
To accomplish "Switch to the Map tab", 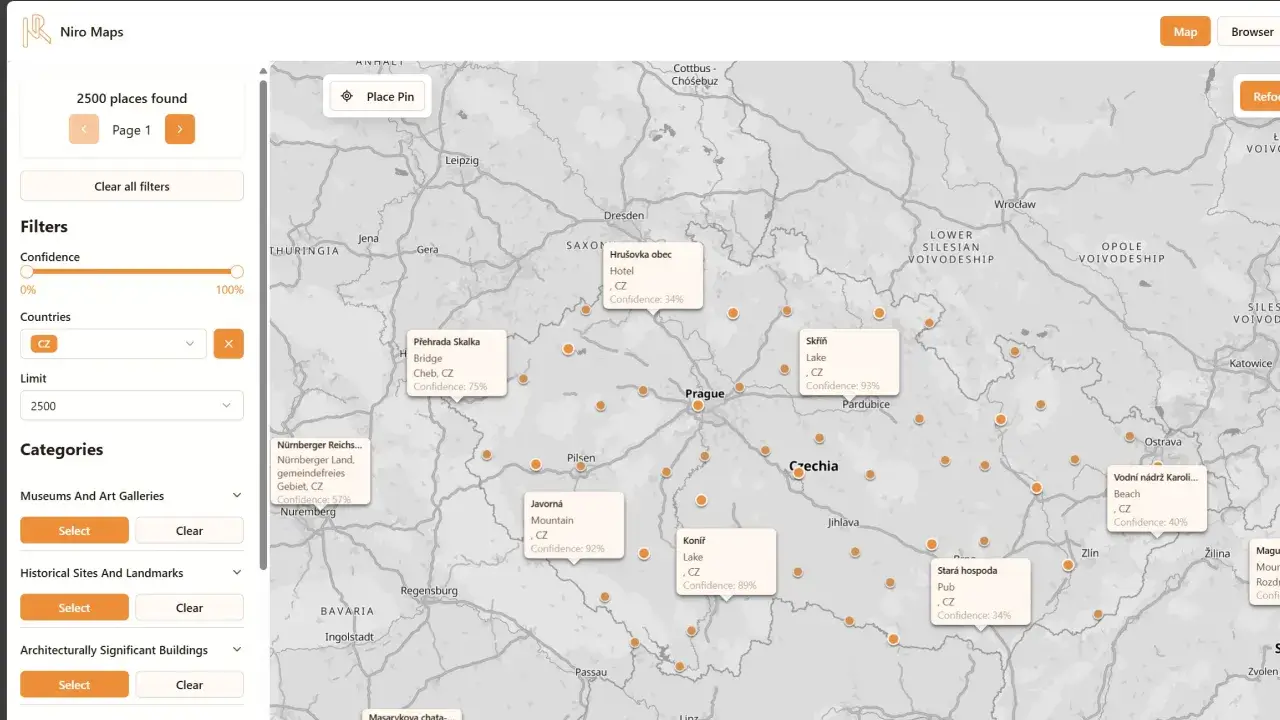I will click(x=1185, y=31).
